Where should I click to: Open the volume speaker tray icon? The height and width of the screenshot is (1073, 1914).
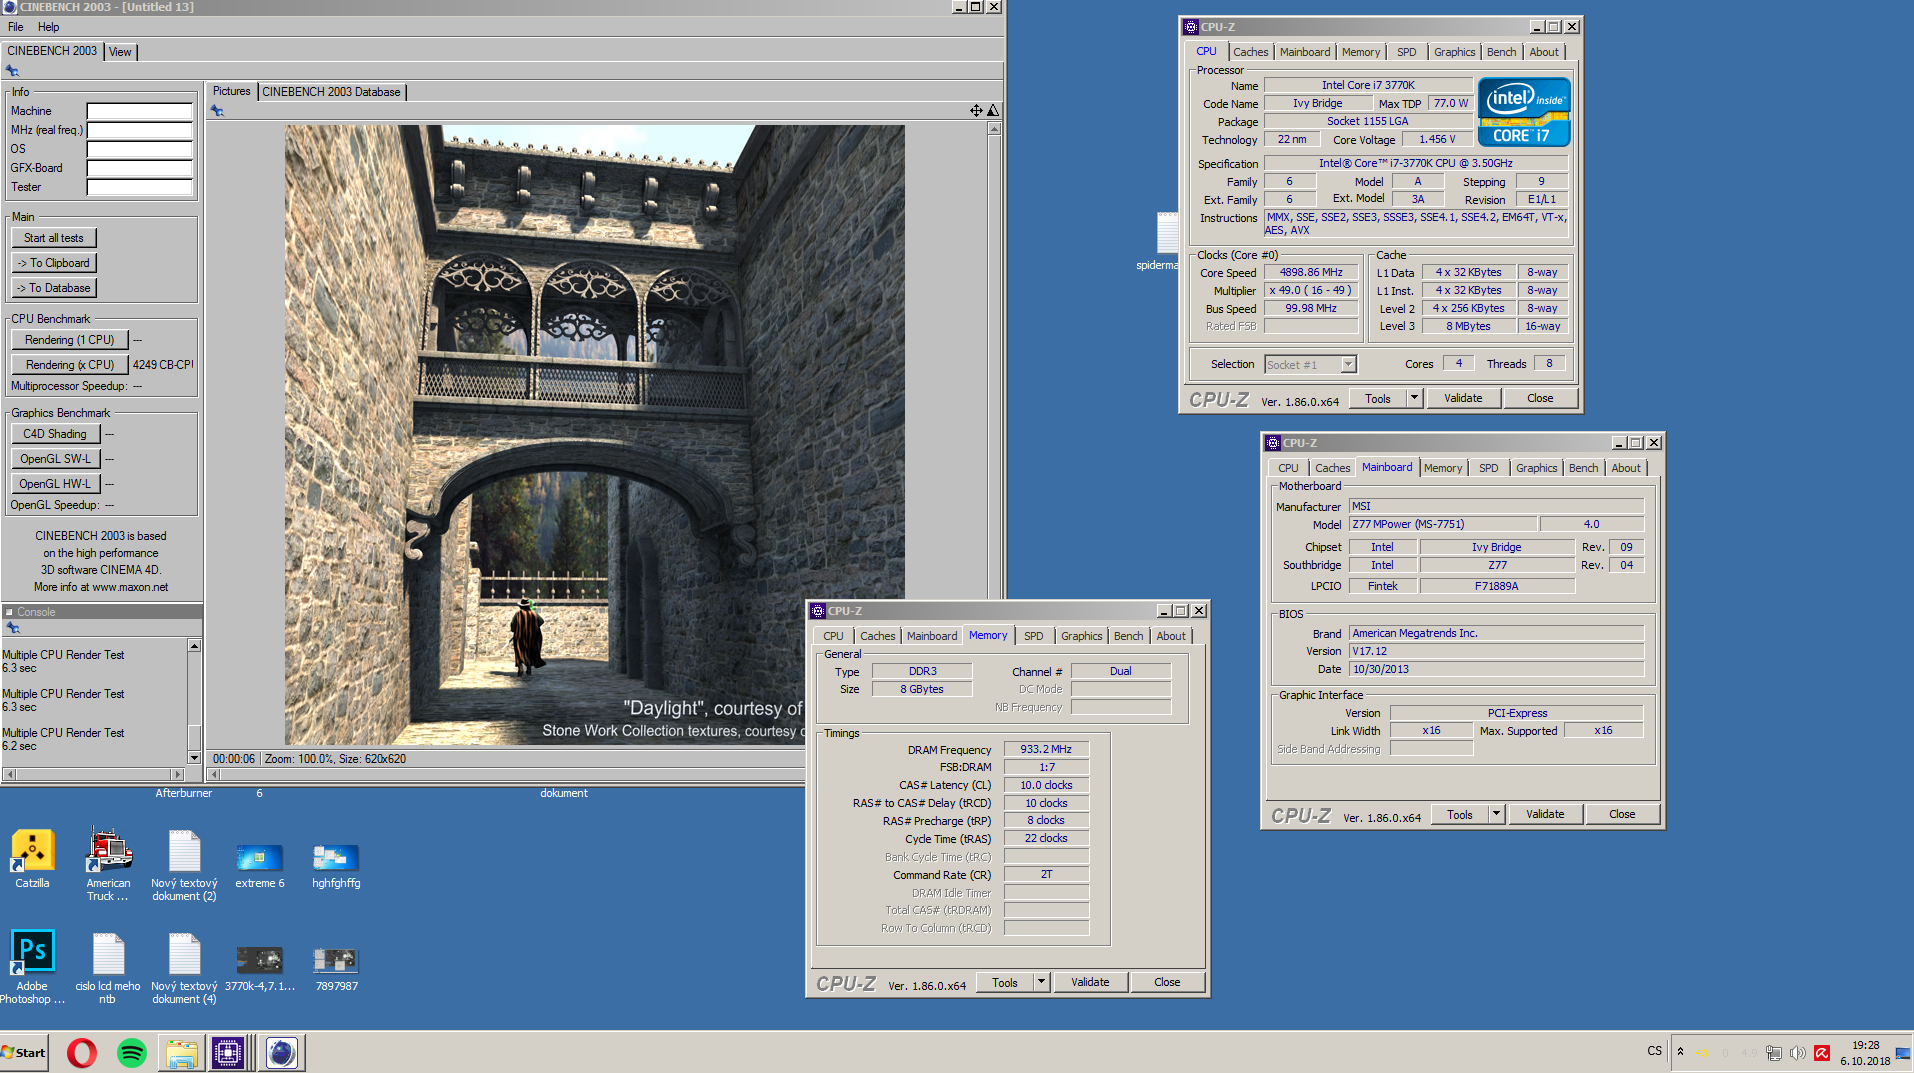tap(1798, 1052)
